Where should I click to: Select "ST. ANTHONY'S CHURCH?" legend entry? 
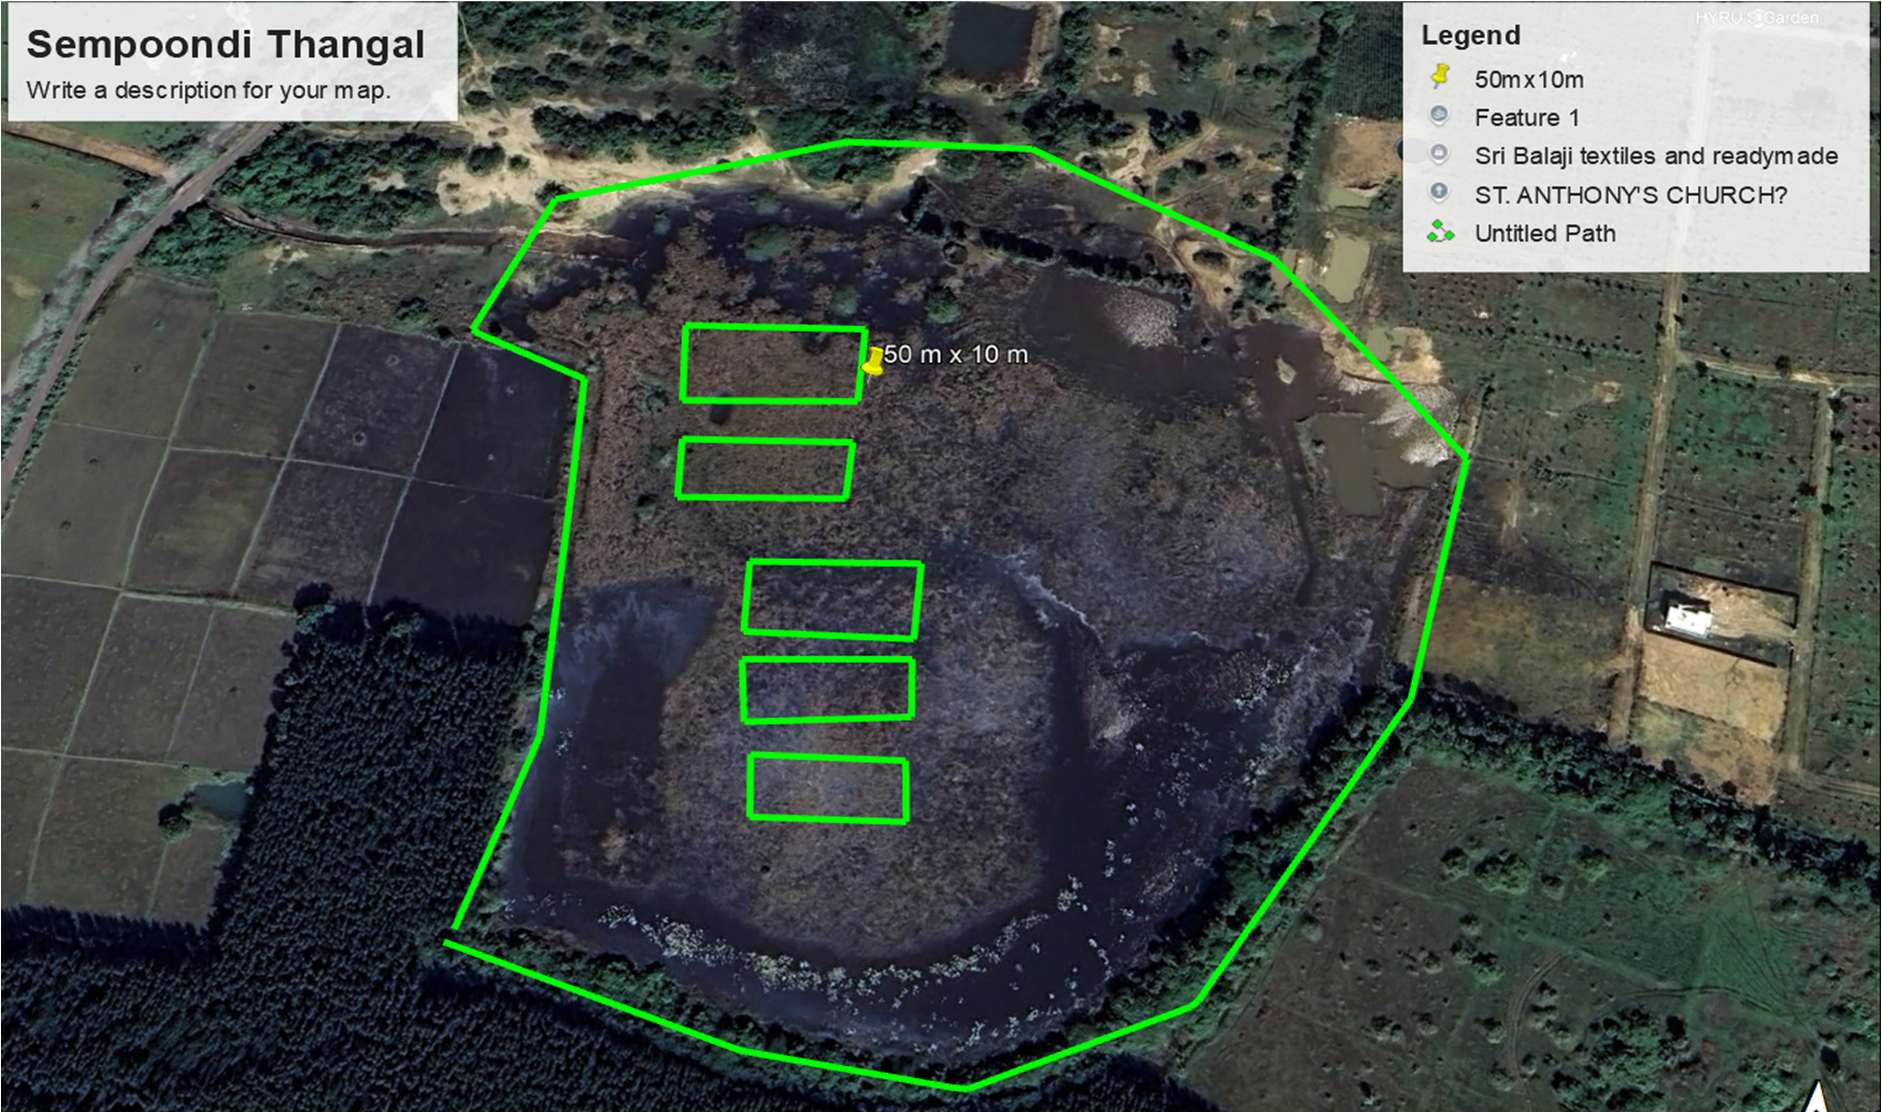(1631, 194)
